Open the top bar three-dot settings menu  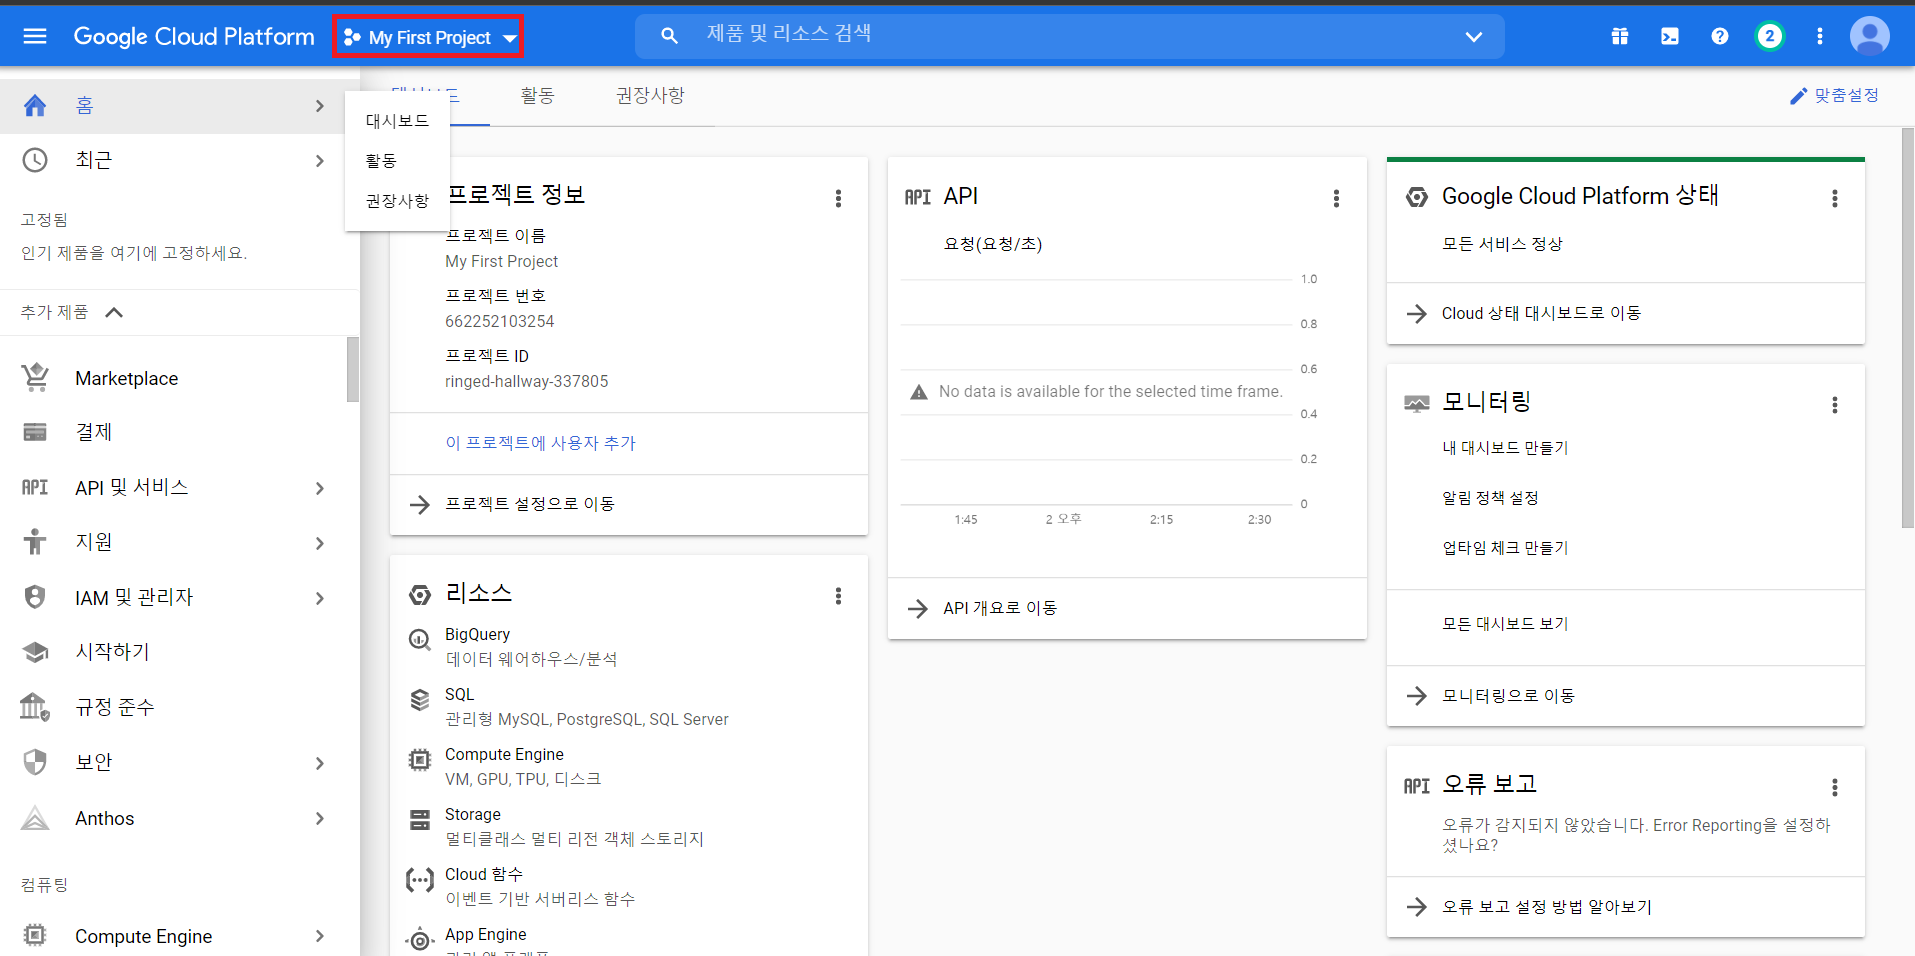point(1820,37)
